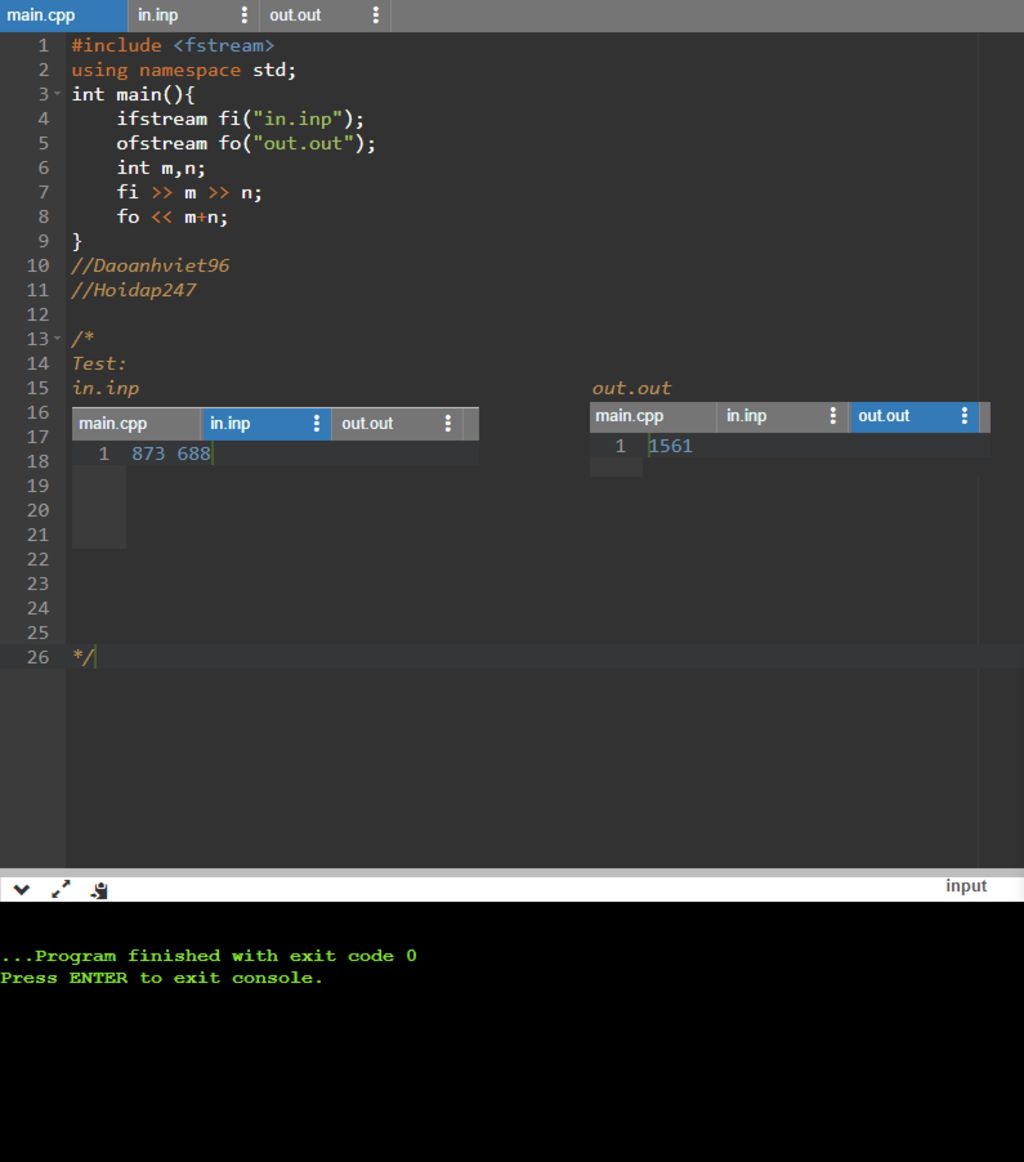1024x1162 pixels.
Task: Click the '#include <fstream>' line
Action: [x=173, y=45]
